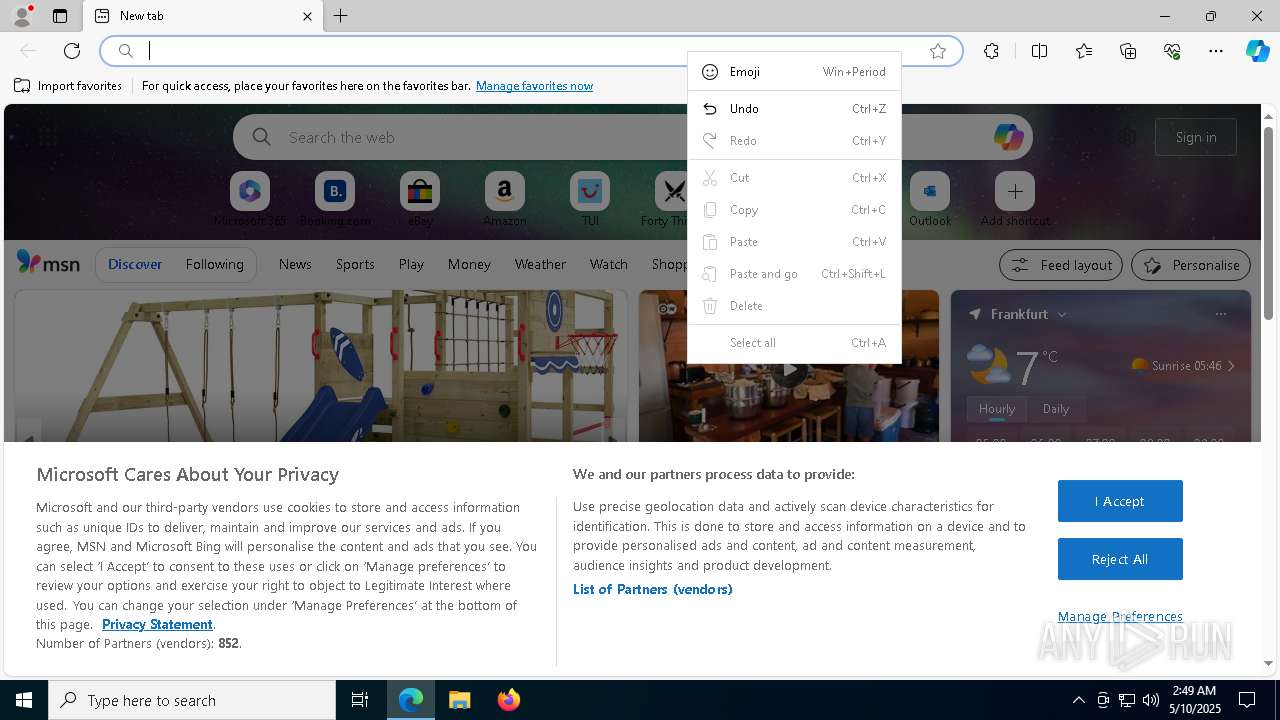The height and width of the screenshot is (720, 1280).
Task: Open the Manage favorites now link
Action: coord(534,86)
